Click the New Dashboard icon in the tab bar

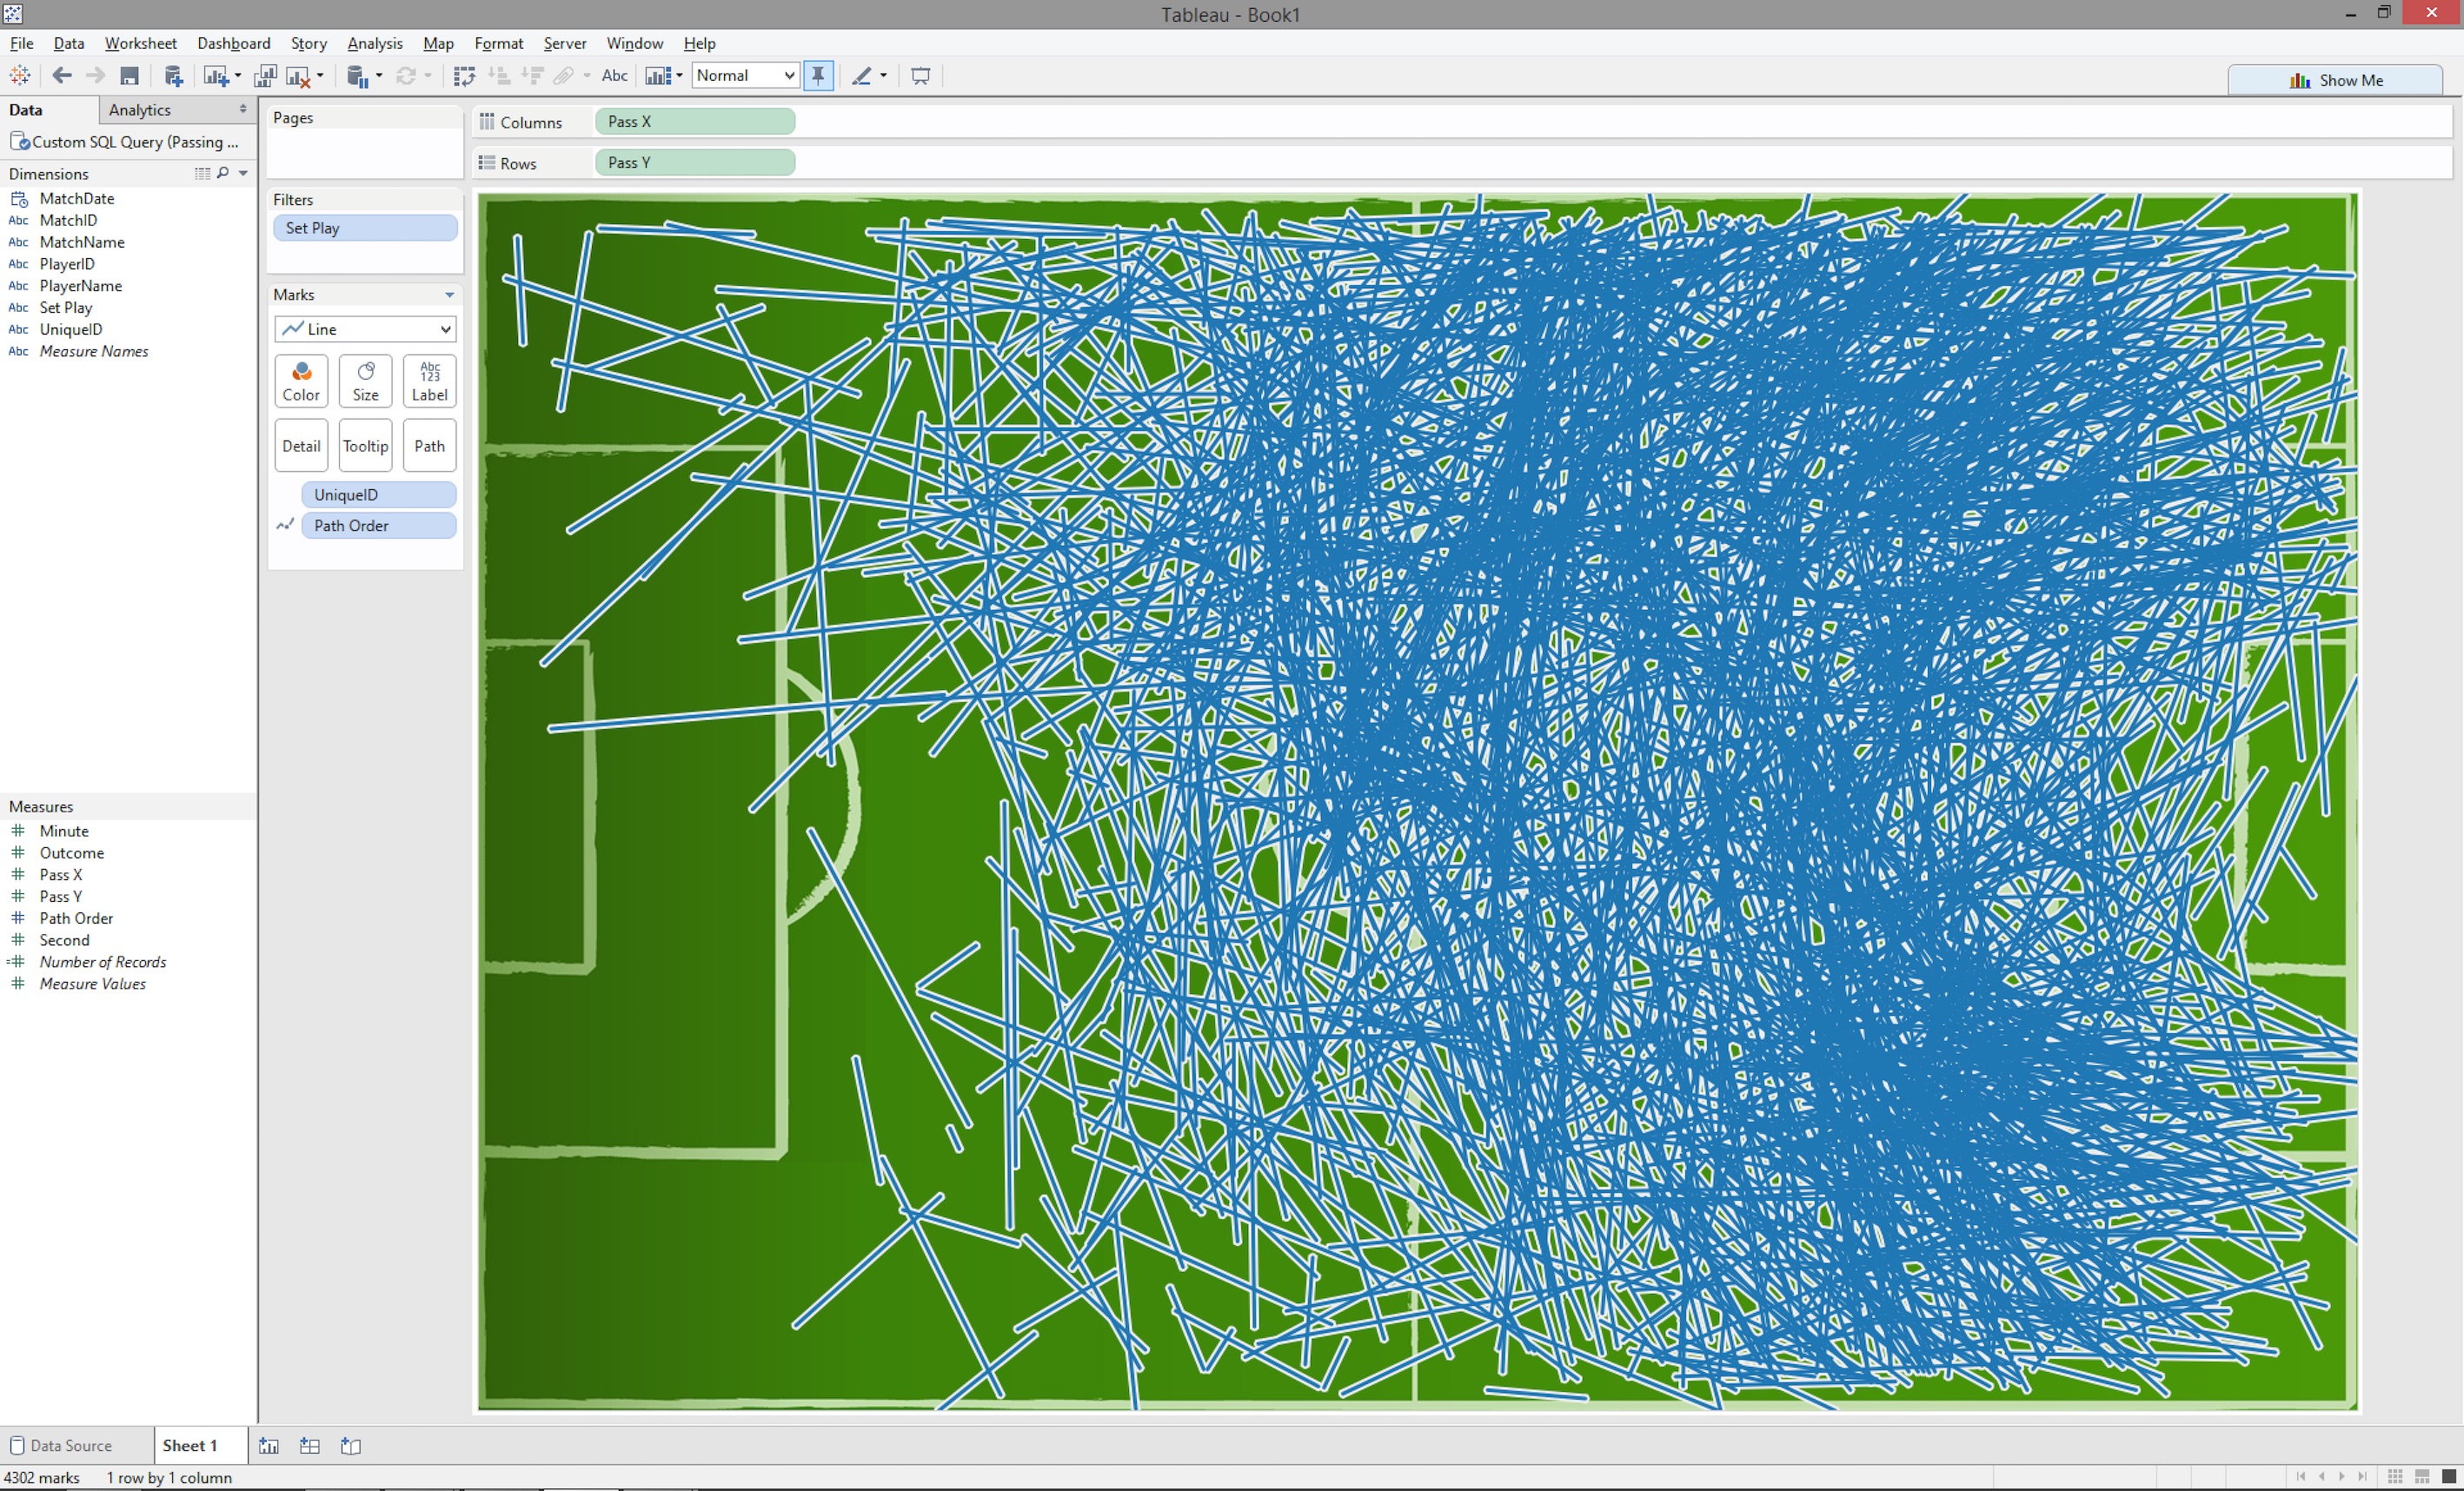[x=310, y=1445]
